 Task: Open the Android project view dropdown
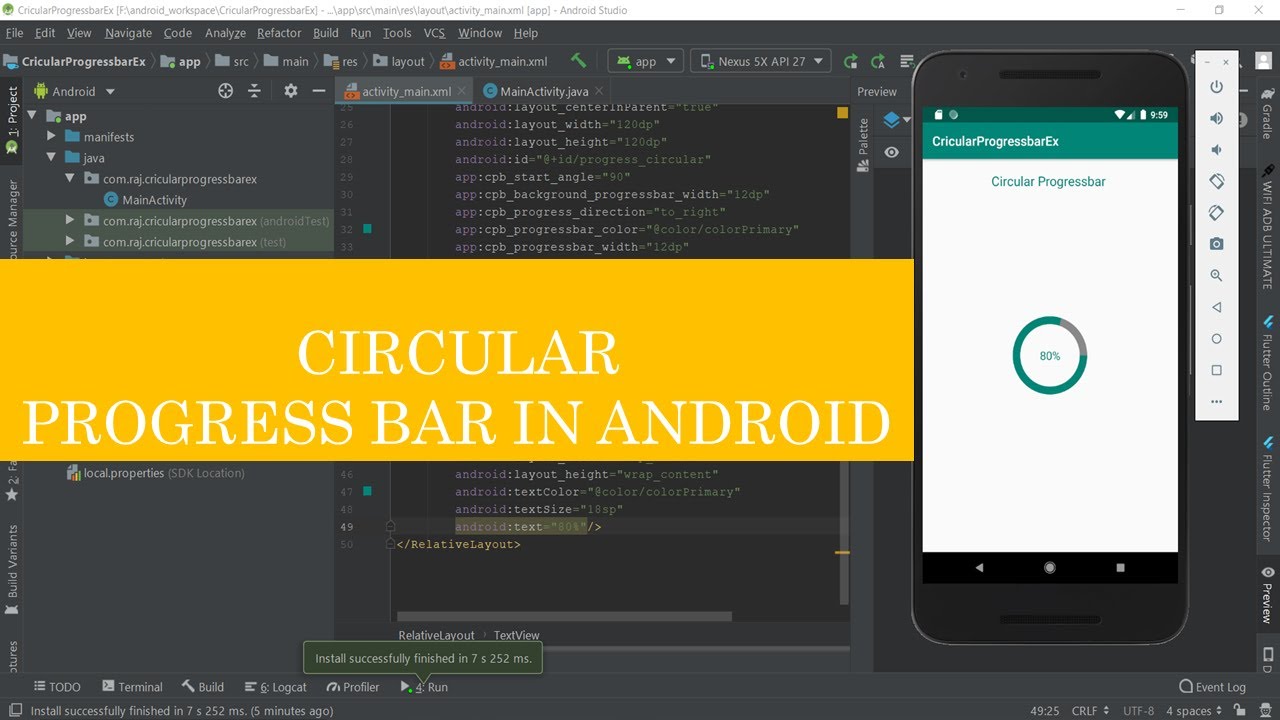pyautogui.click(x=75, y=91)
